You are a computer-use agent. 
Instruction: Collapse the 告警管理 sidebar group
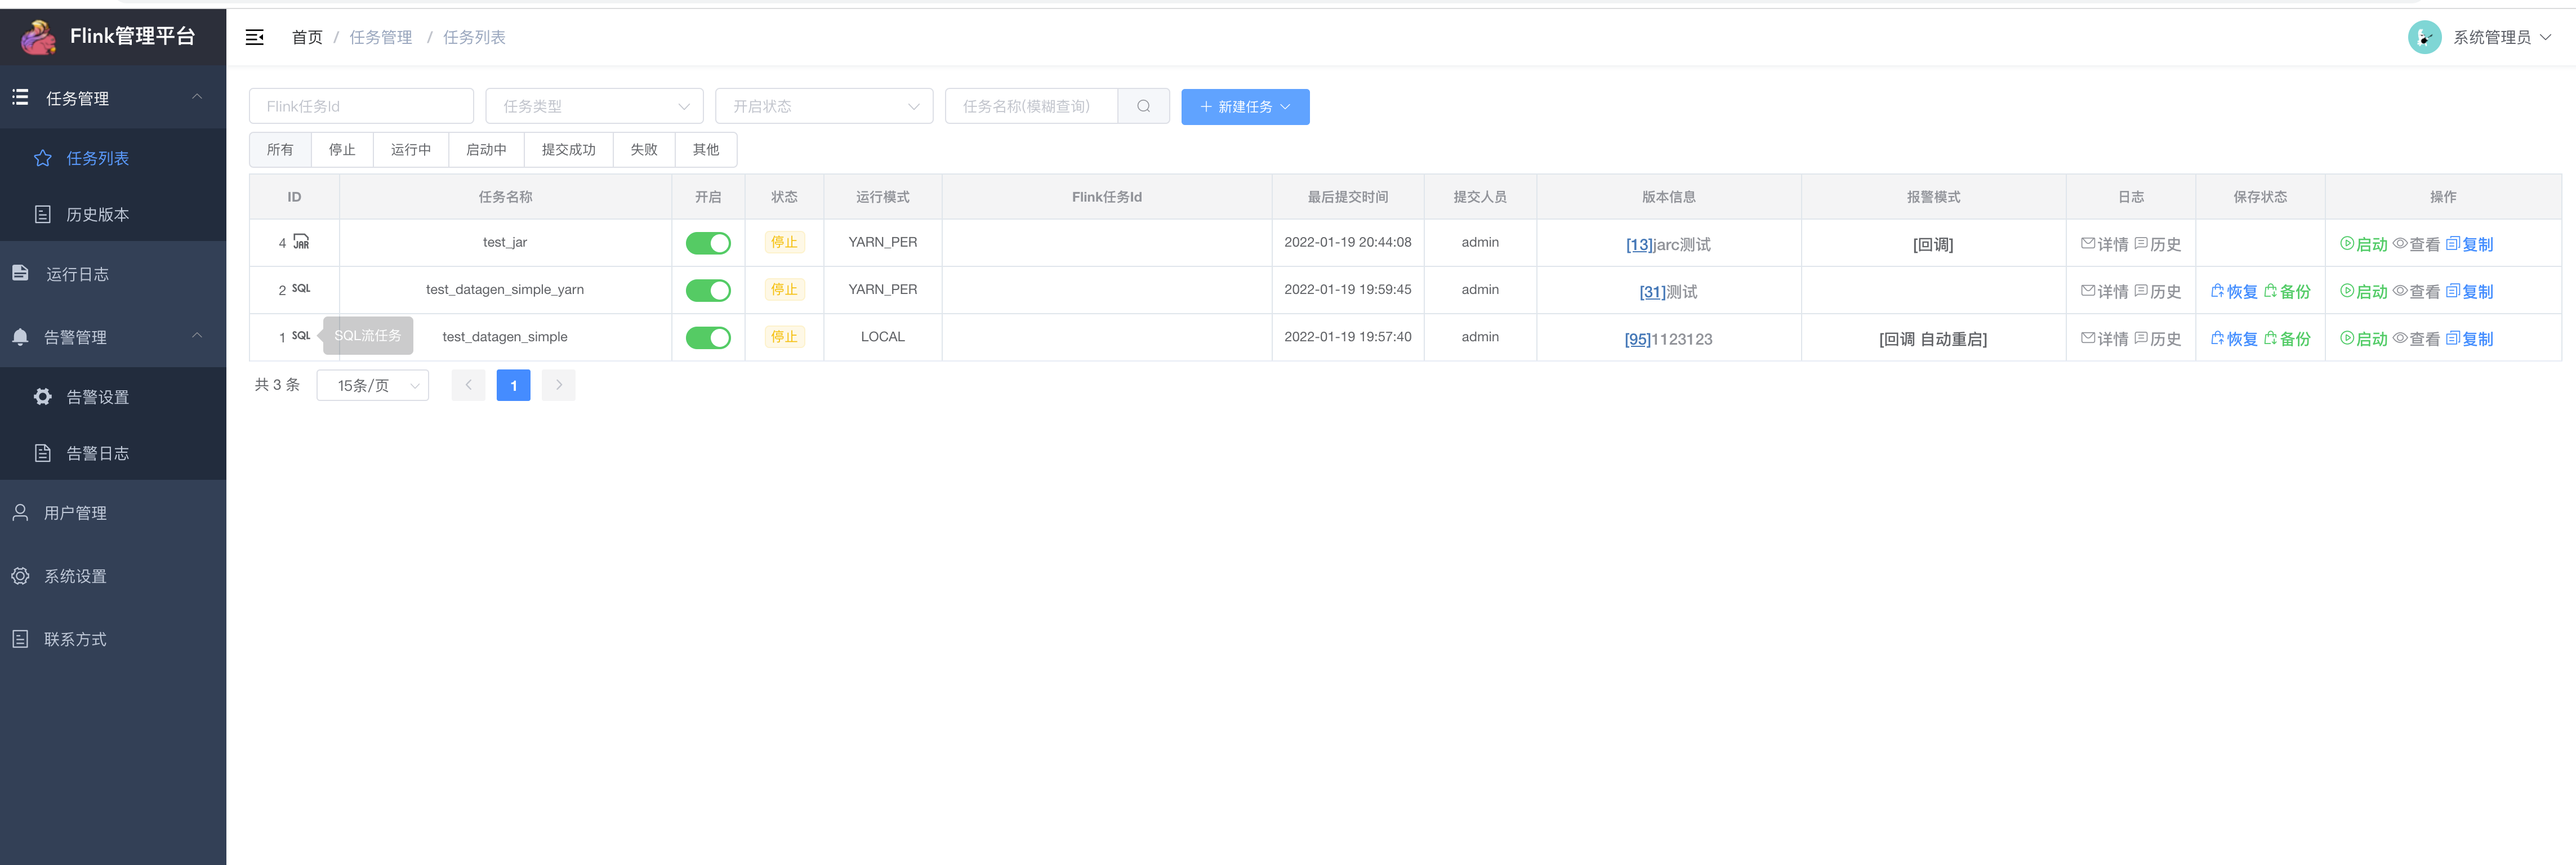coord(113,336)
